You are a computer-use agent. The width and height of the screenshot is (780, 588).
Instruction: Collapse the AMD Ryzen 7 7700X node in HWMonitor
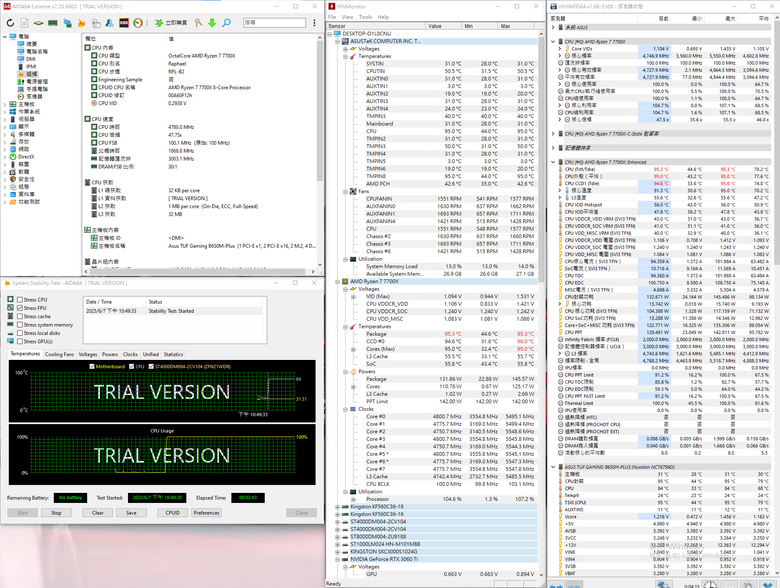click(x=338, y=282)
